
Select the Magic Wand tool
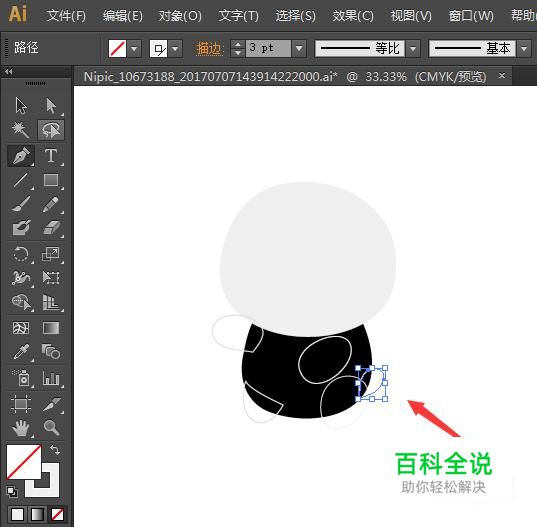pyautogui.click(x=21, y=130)
